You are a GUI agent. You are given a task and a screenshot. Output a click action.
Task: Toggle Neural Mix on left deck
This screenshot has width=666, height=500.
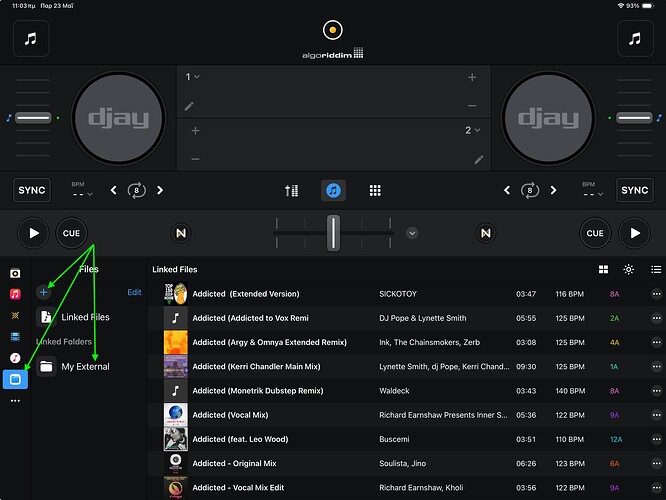(x=181, y=233)
